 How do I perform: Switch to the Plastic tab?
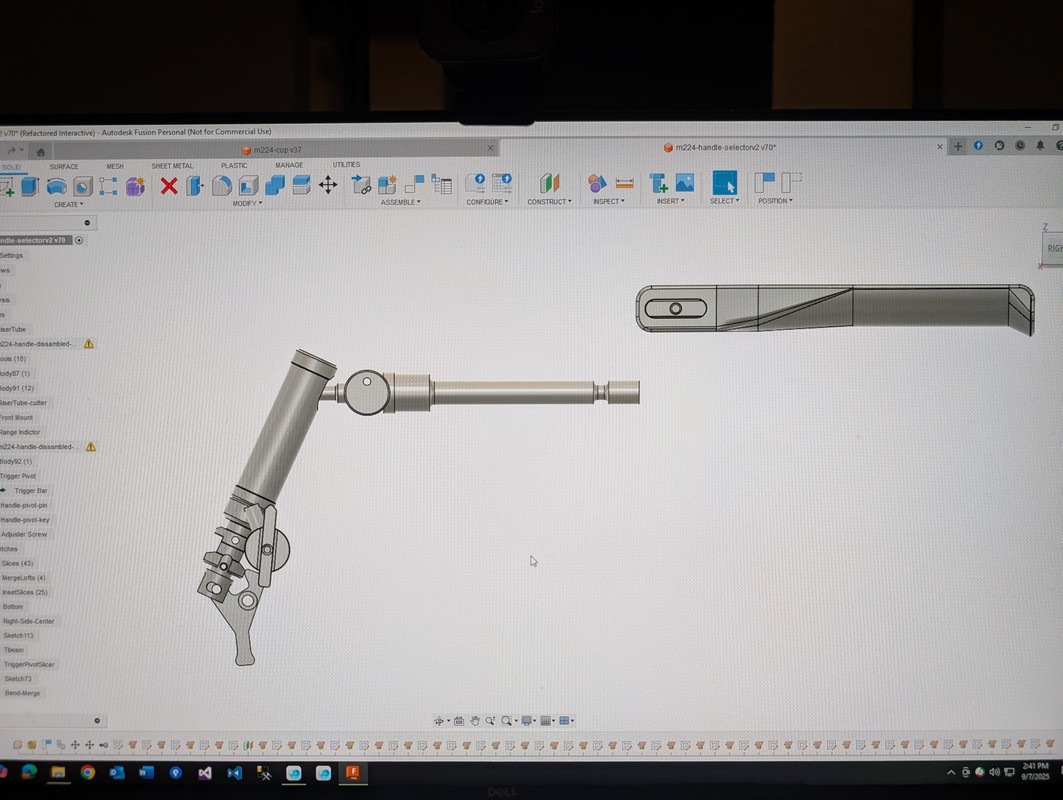(234, 165)
